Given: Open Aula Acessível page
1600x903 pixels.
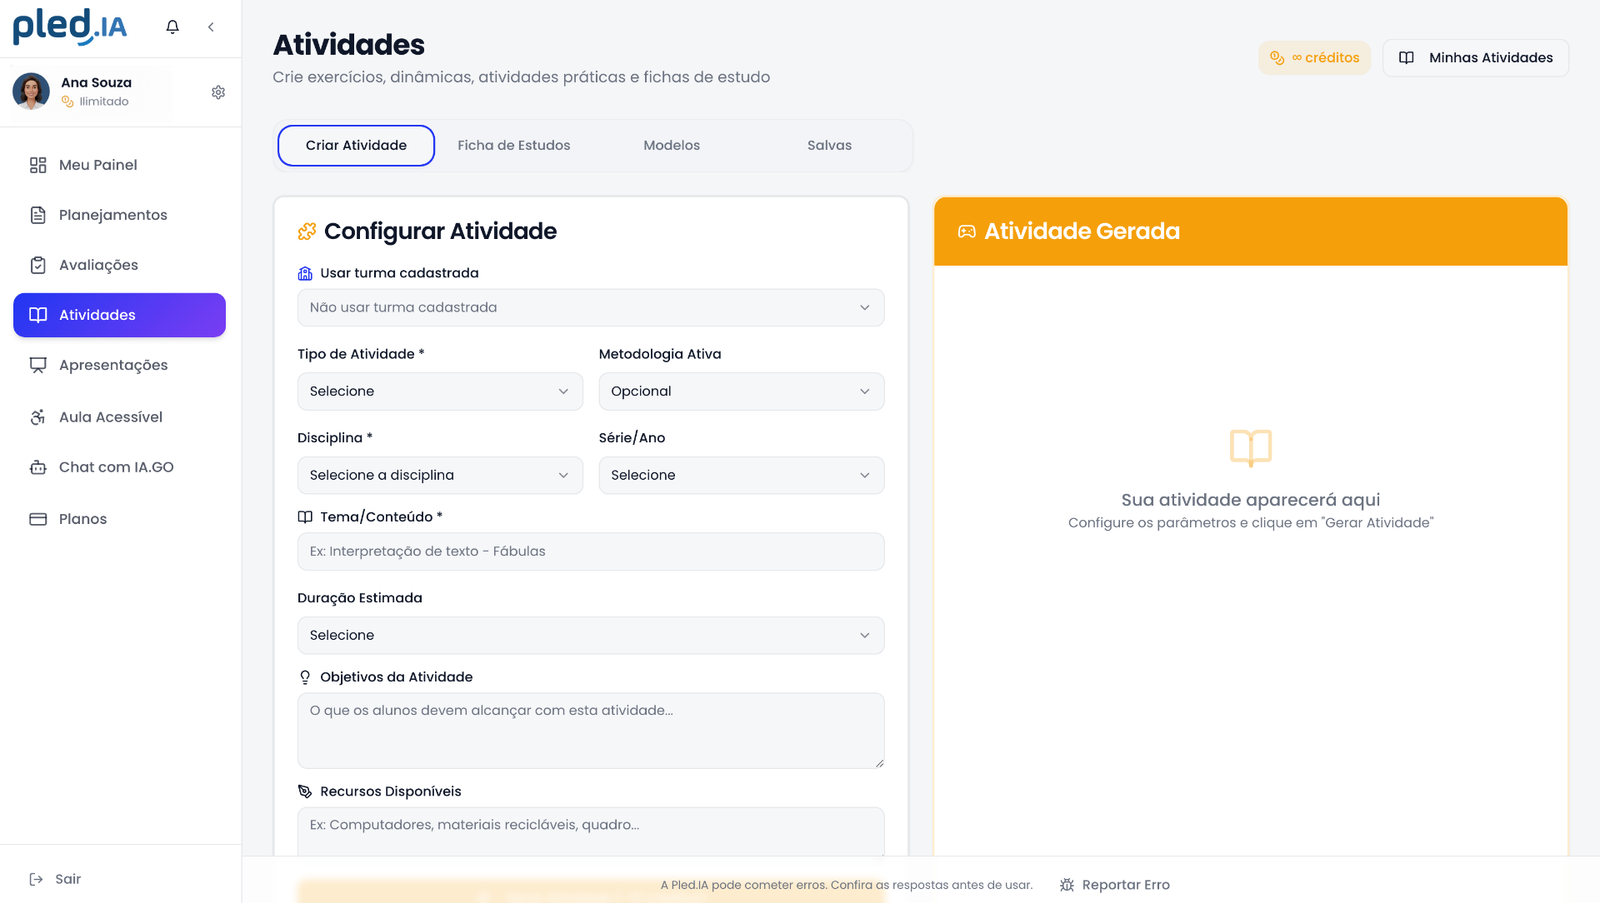Looking at the screenshot, I should (110, 417).
